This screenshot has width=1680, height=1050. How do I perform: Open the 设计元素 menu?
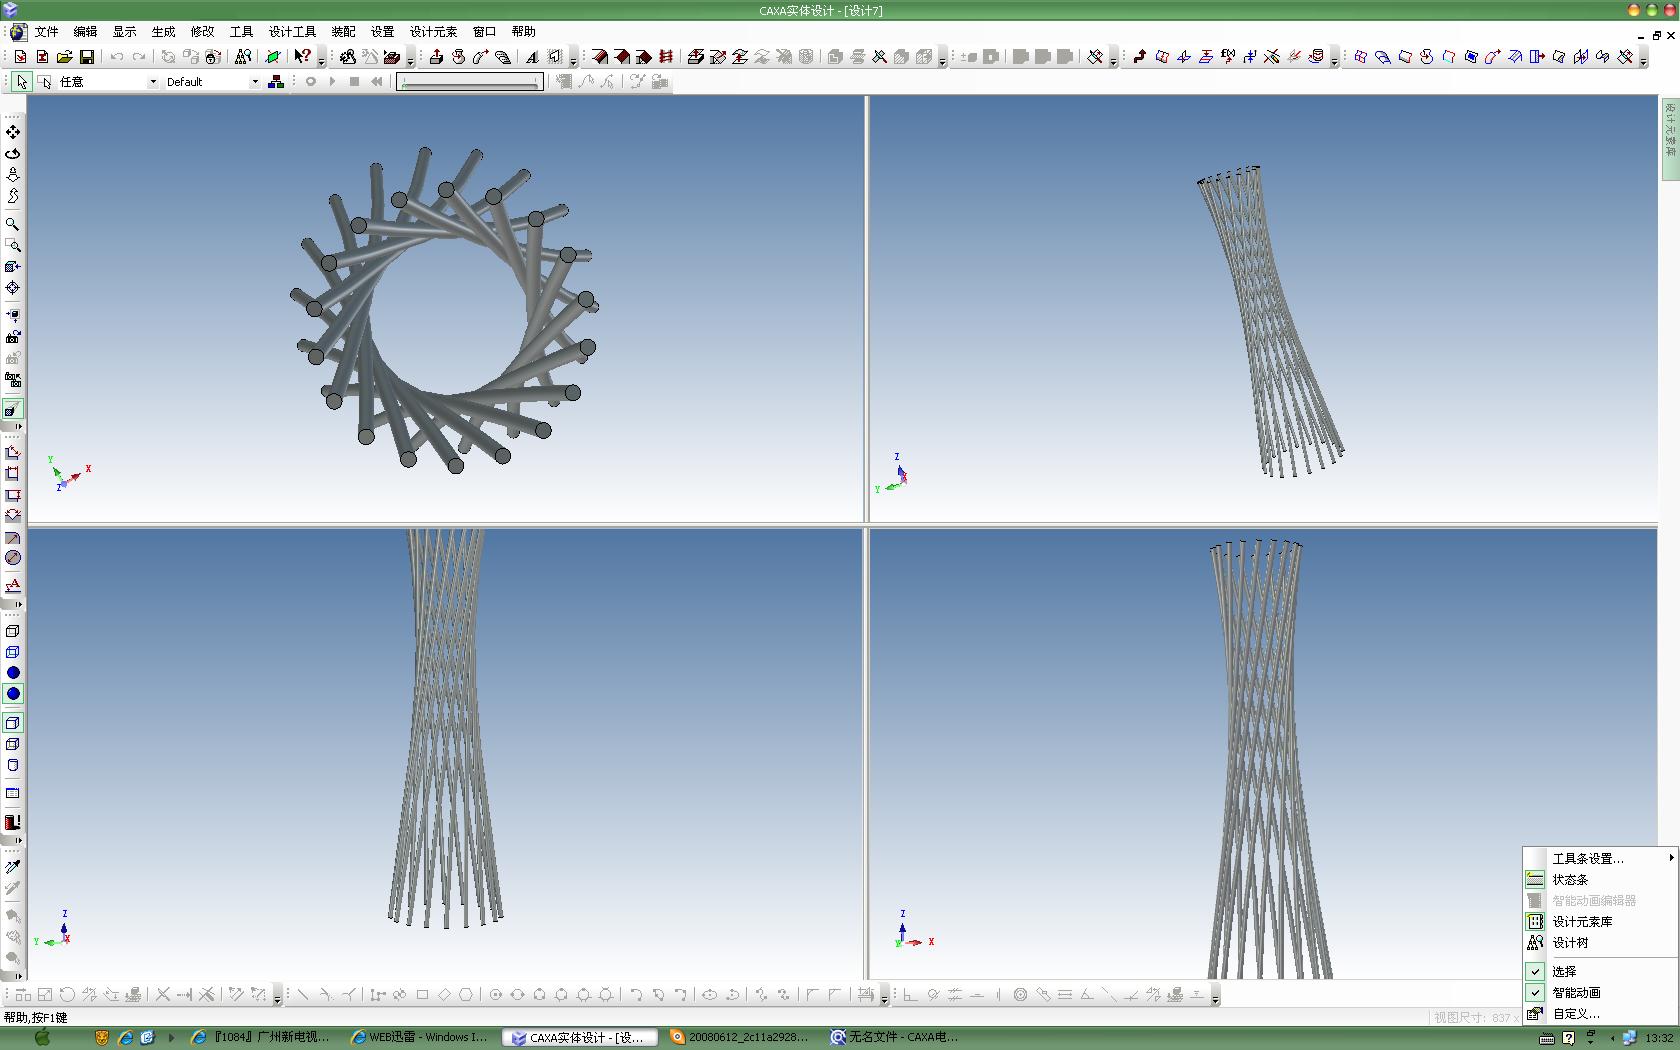pyautogui.click(x=433, y=32)
